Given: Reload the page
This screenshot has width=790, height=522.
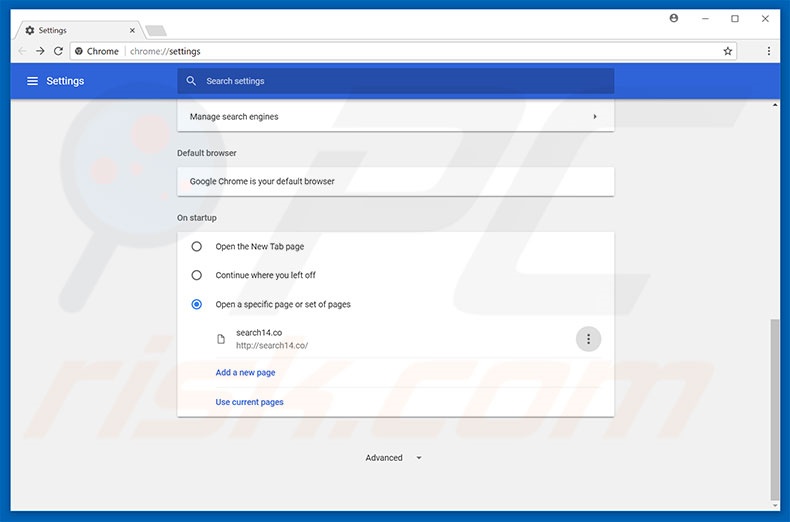Looking at the screenshot, I should 58,51.
